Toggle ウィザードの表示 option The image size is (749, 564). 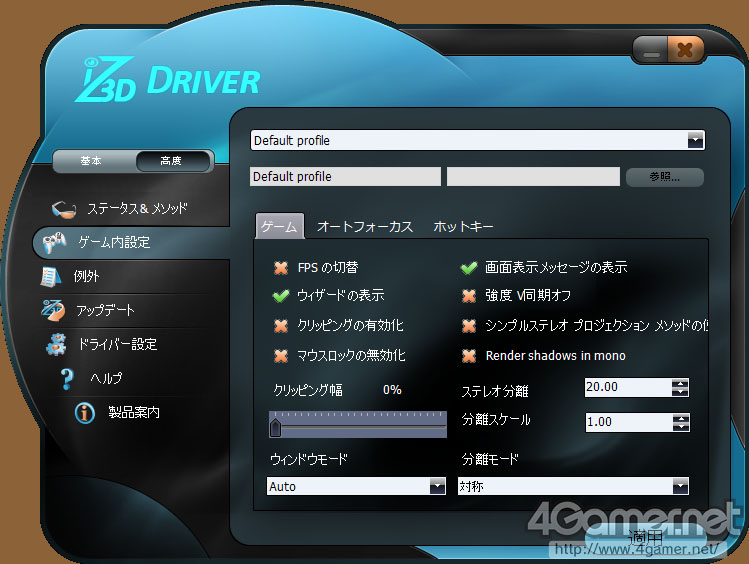coord(281,296)
